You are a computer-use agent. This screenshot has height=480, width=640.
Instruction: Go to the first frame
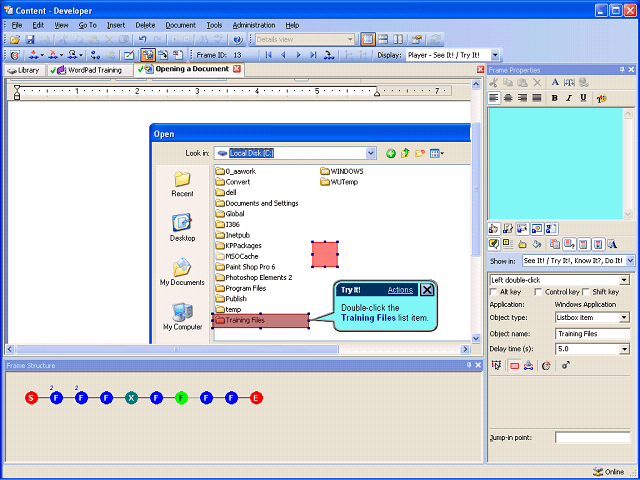click(268, 55)
